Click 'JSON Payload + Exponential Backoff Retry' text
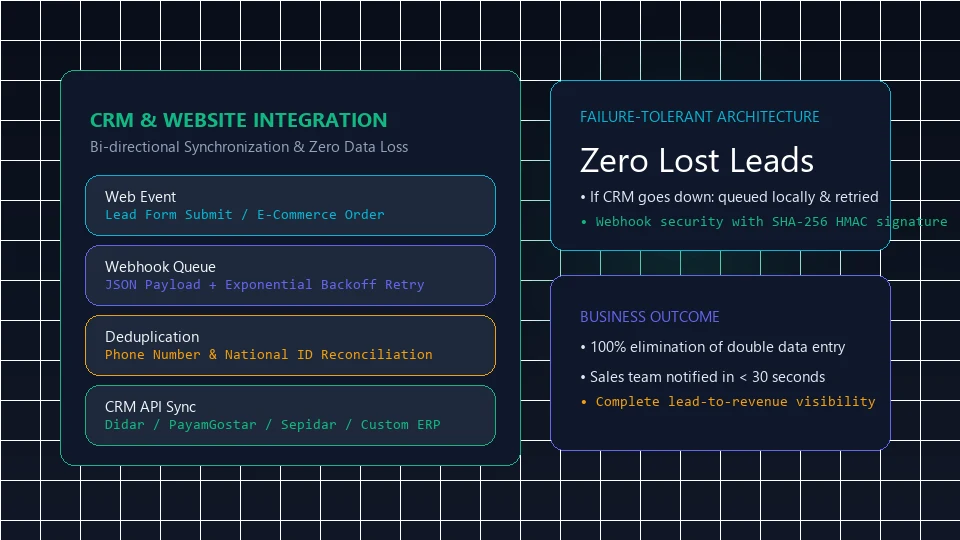The image size is (960, 540). coord(264,285)
